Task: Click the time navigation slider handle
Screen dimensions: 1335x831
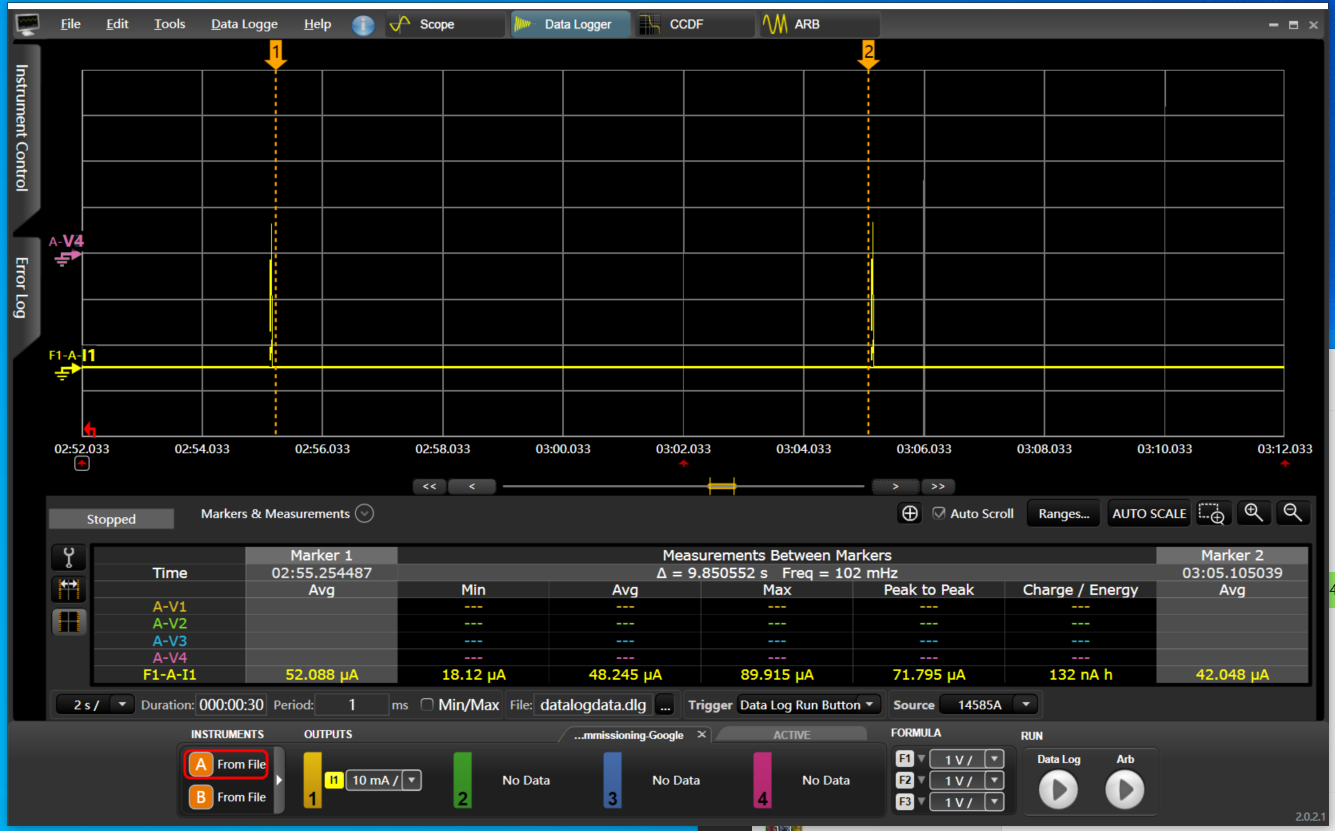Action: [722, 486]
